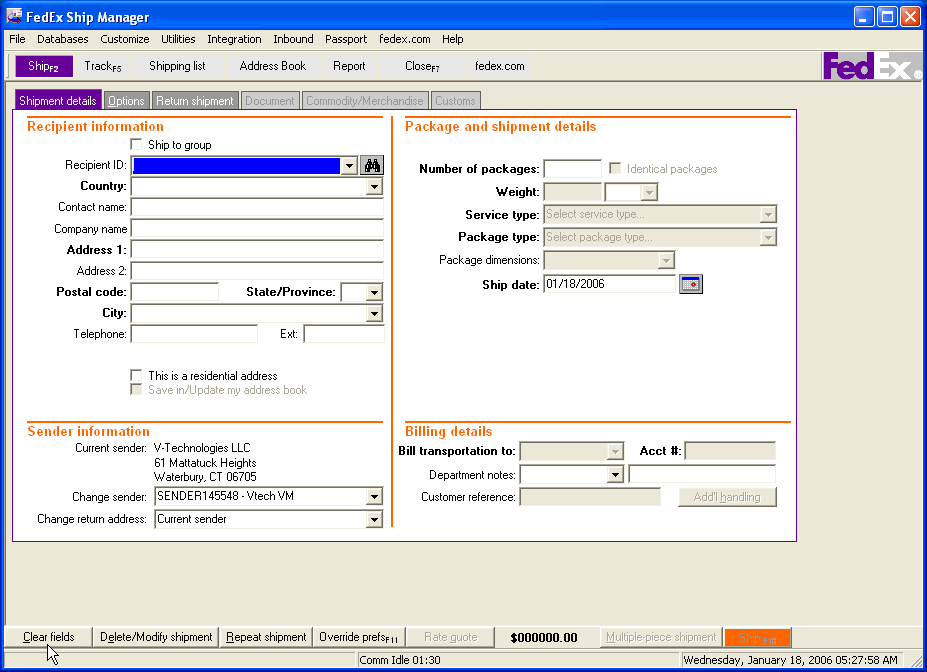Select the Ship F2 toolbar button

tap(44, 66)
